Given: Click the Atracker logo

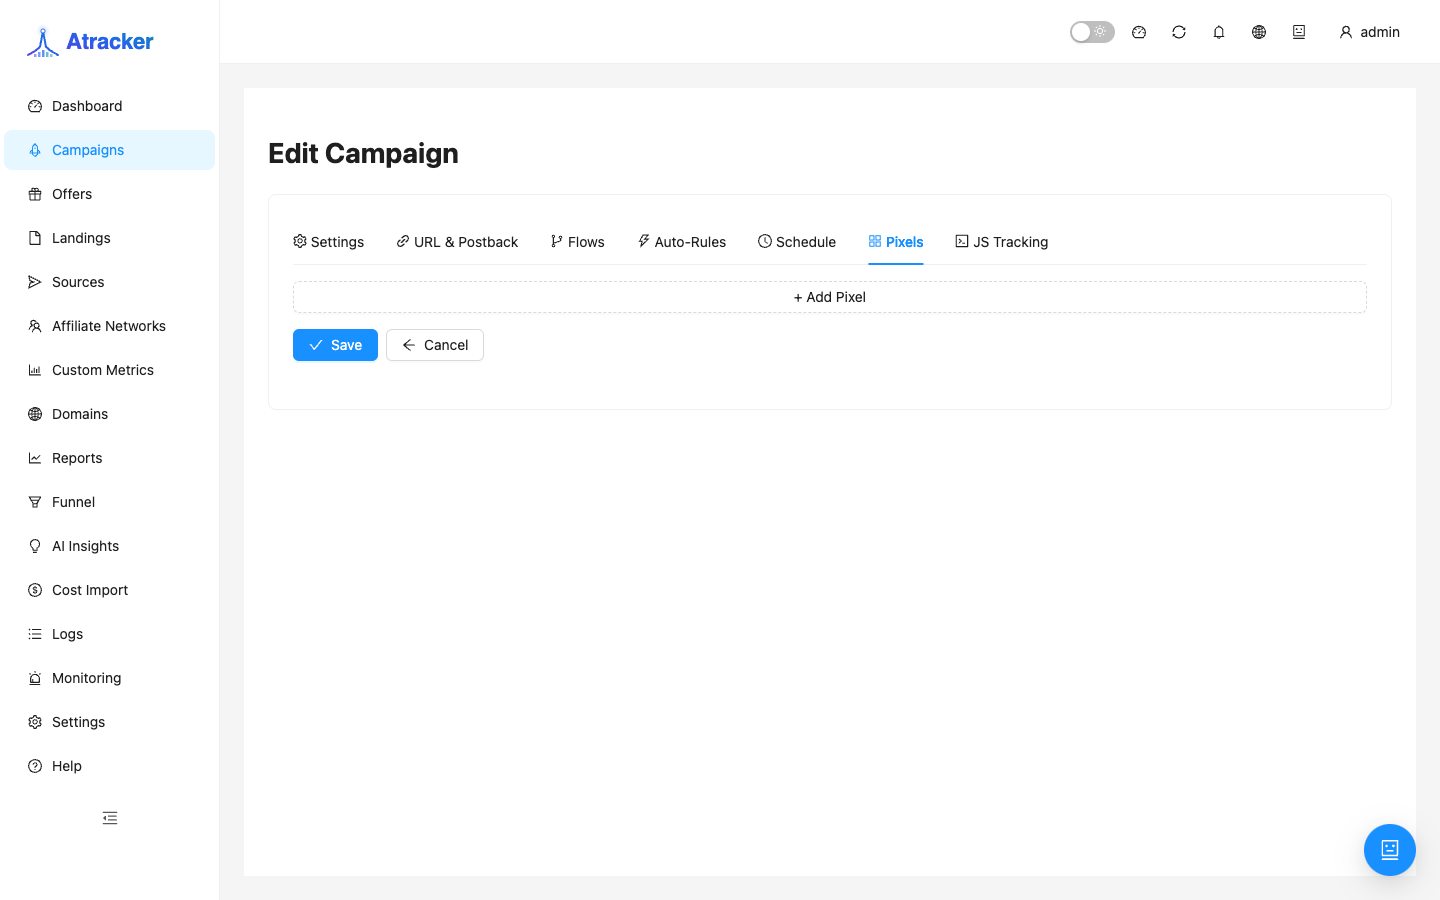Looking at the screenshot, I should pyautogui.click(x=90, y=41).
